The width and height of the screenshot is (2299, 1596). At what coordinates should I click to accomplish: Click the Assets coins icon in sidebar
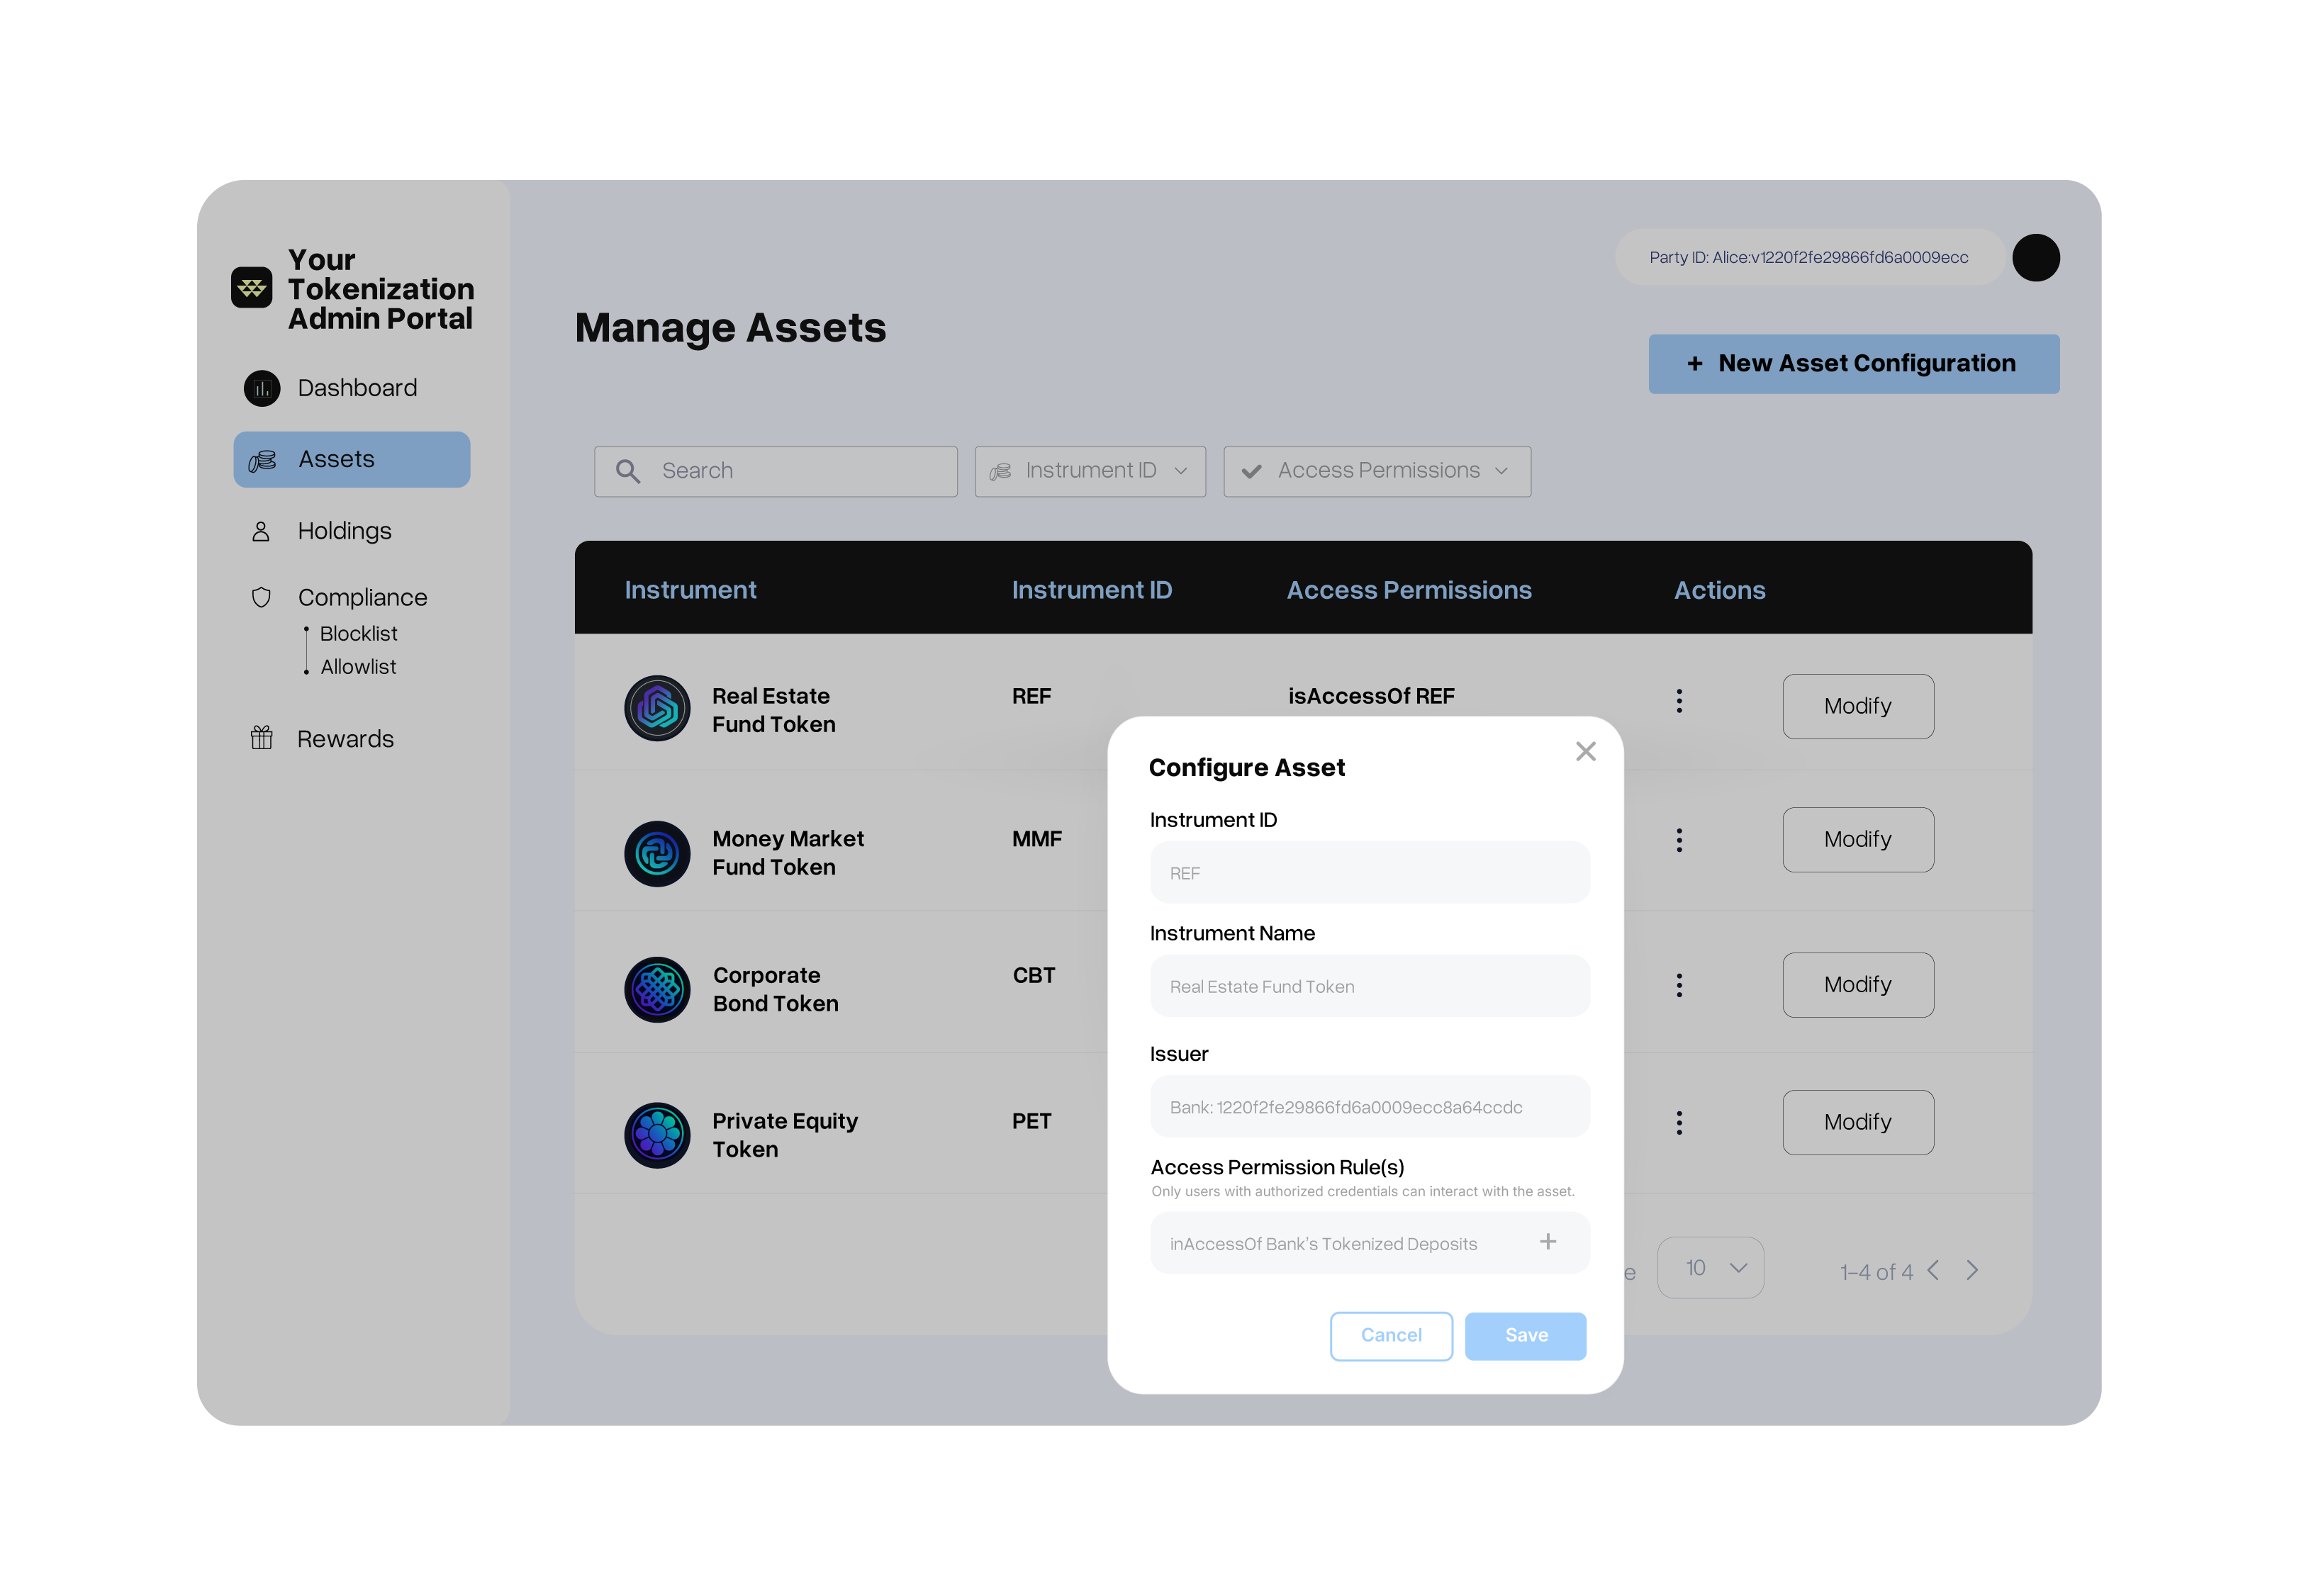pyautogui.click(x=262, y=460)
